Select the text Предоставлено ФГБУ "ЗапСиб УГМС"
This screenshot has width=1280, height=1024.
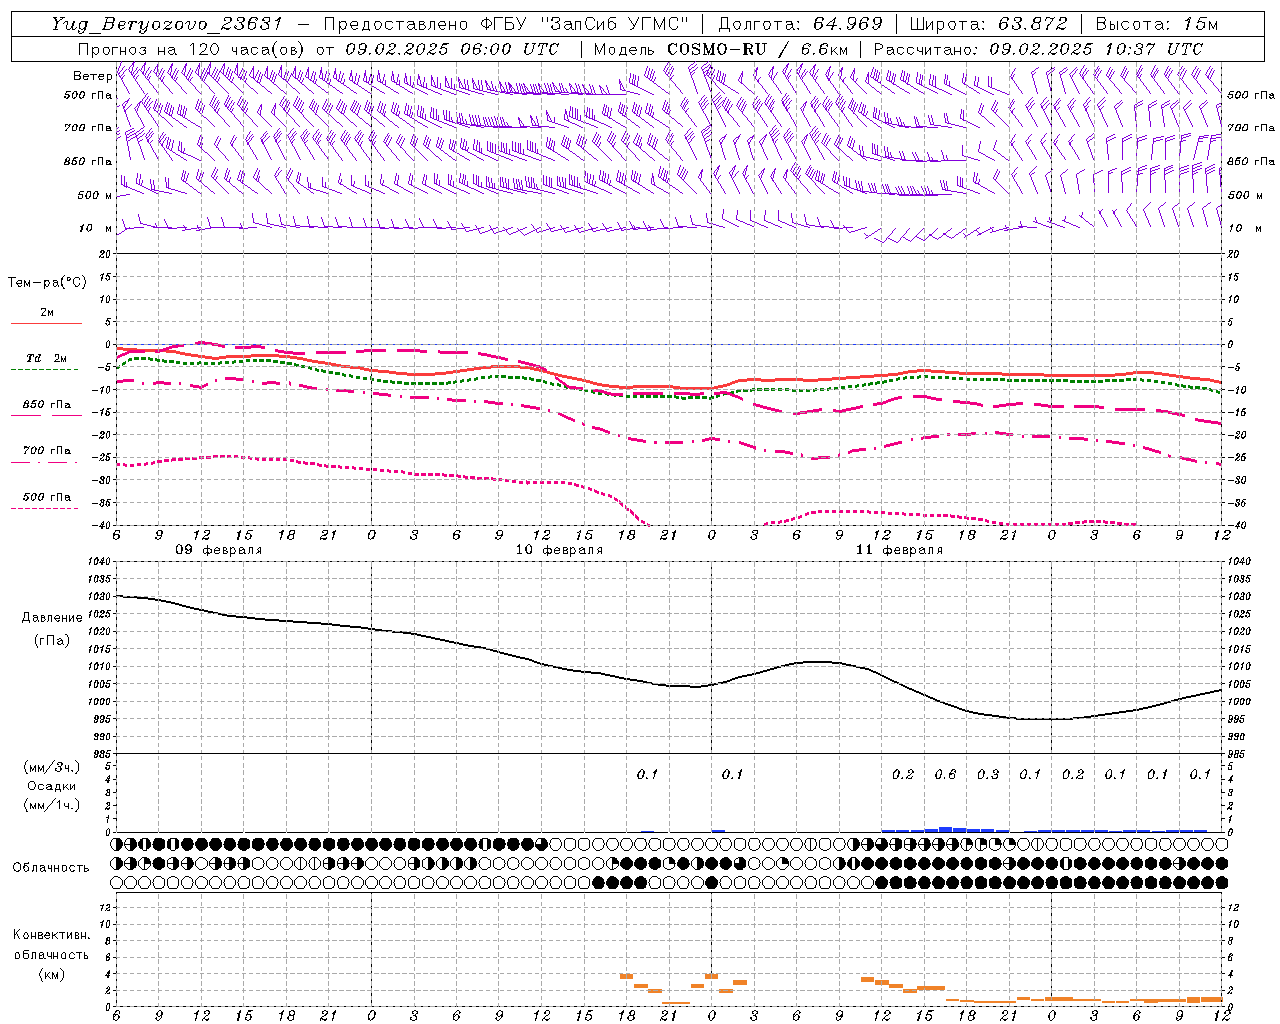click(x=507, y=24)
